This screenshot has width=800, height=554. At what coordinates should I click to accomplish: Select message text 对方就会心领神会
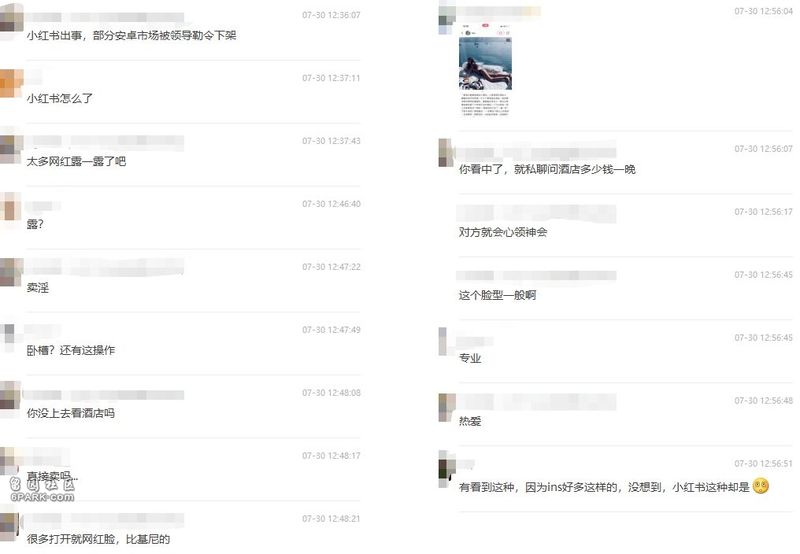point(503,232)
